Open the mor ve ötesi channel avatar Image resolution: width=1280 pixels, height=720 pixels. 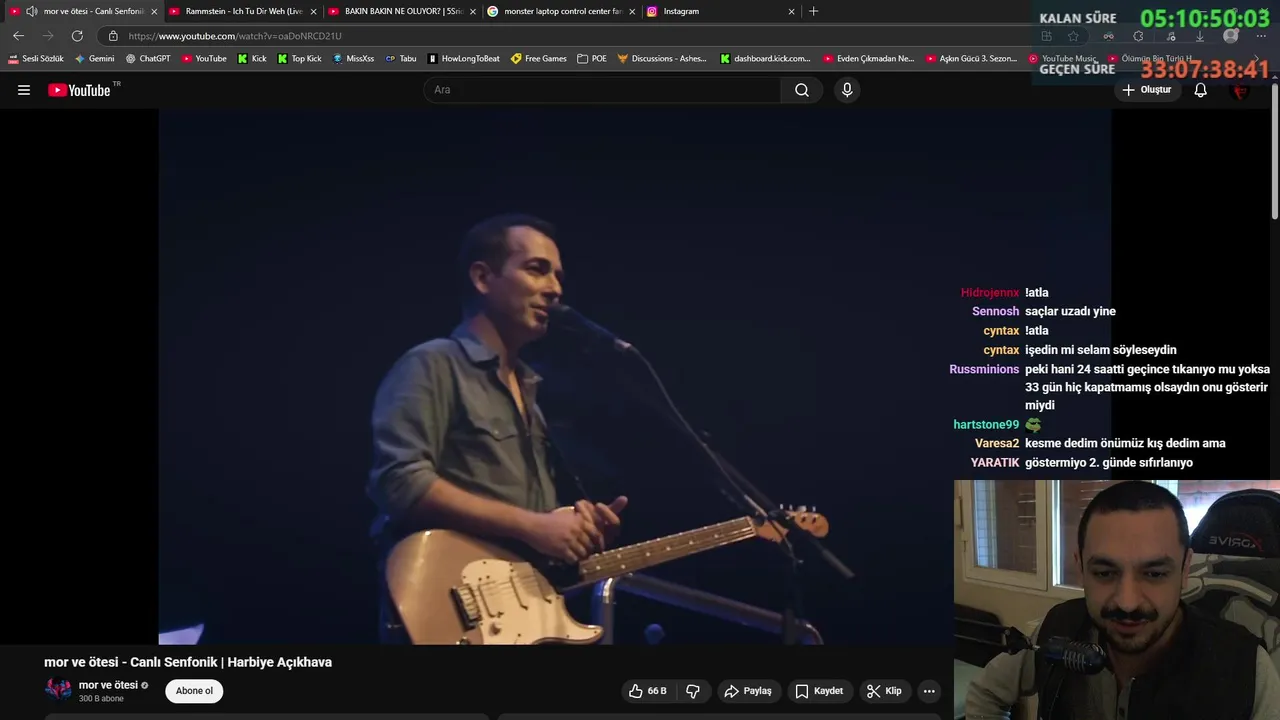click(58, 690)
